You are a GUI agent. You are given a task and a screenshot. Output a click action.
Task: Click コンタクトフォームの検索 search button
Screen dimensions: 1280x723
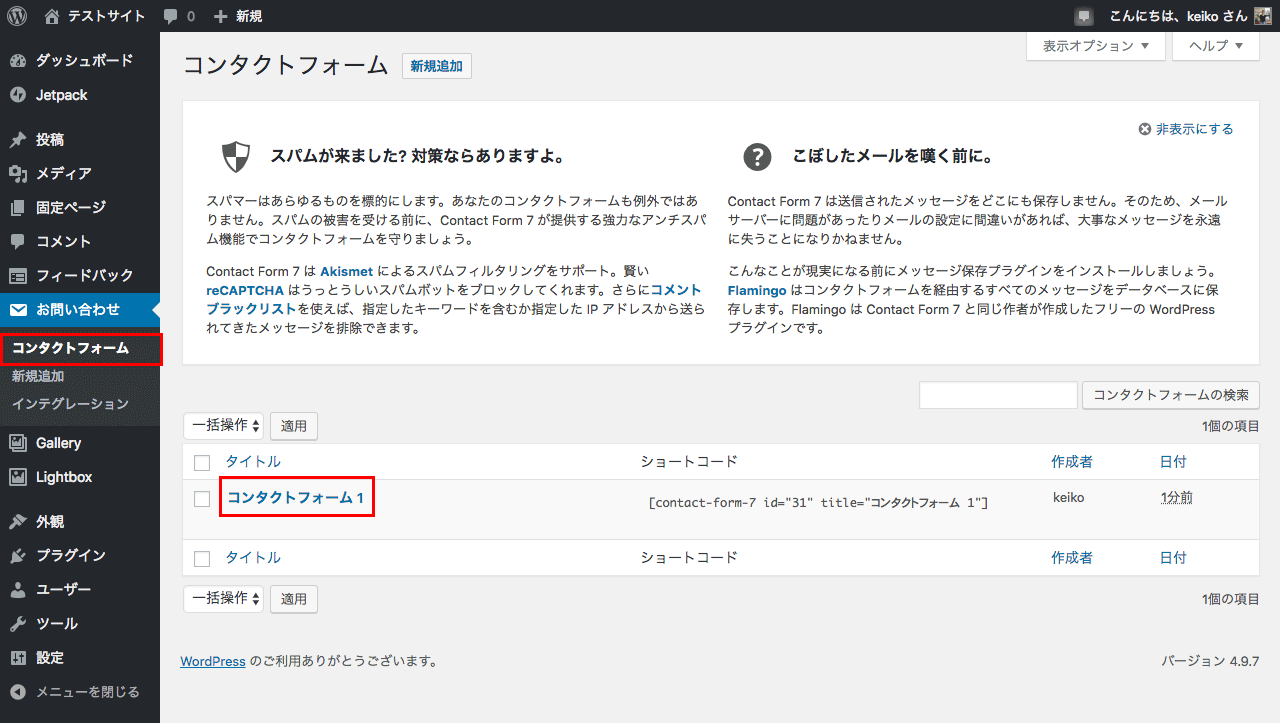1171,395
